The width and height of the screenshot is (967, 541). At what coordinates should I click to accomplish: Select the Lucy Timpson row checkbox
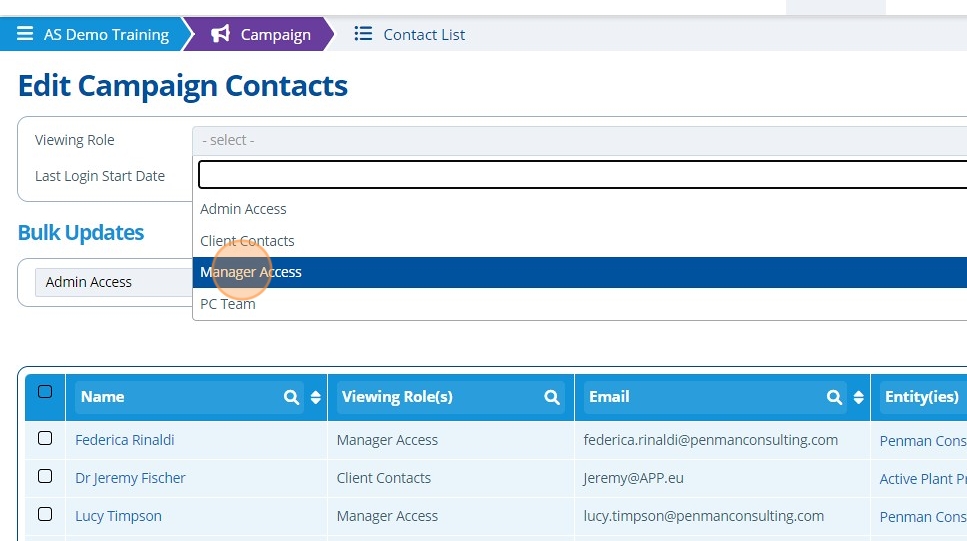(x=45, y=514)
